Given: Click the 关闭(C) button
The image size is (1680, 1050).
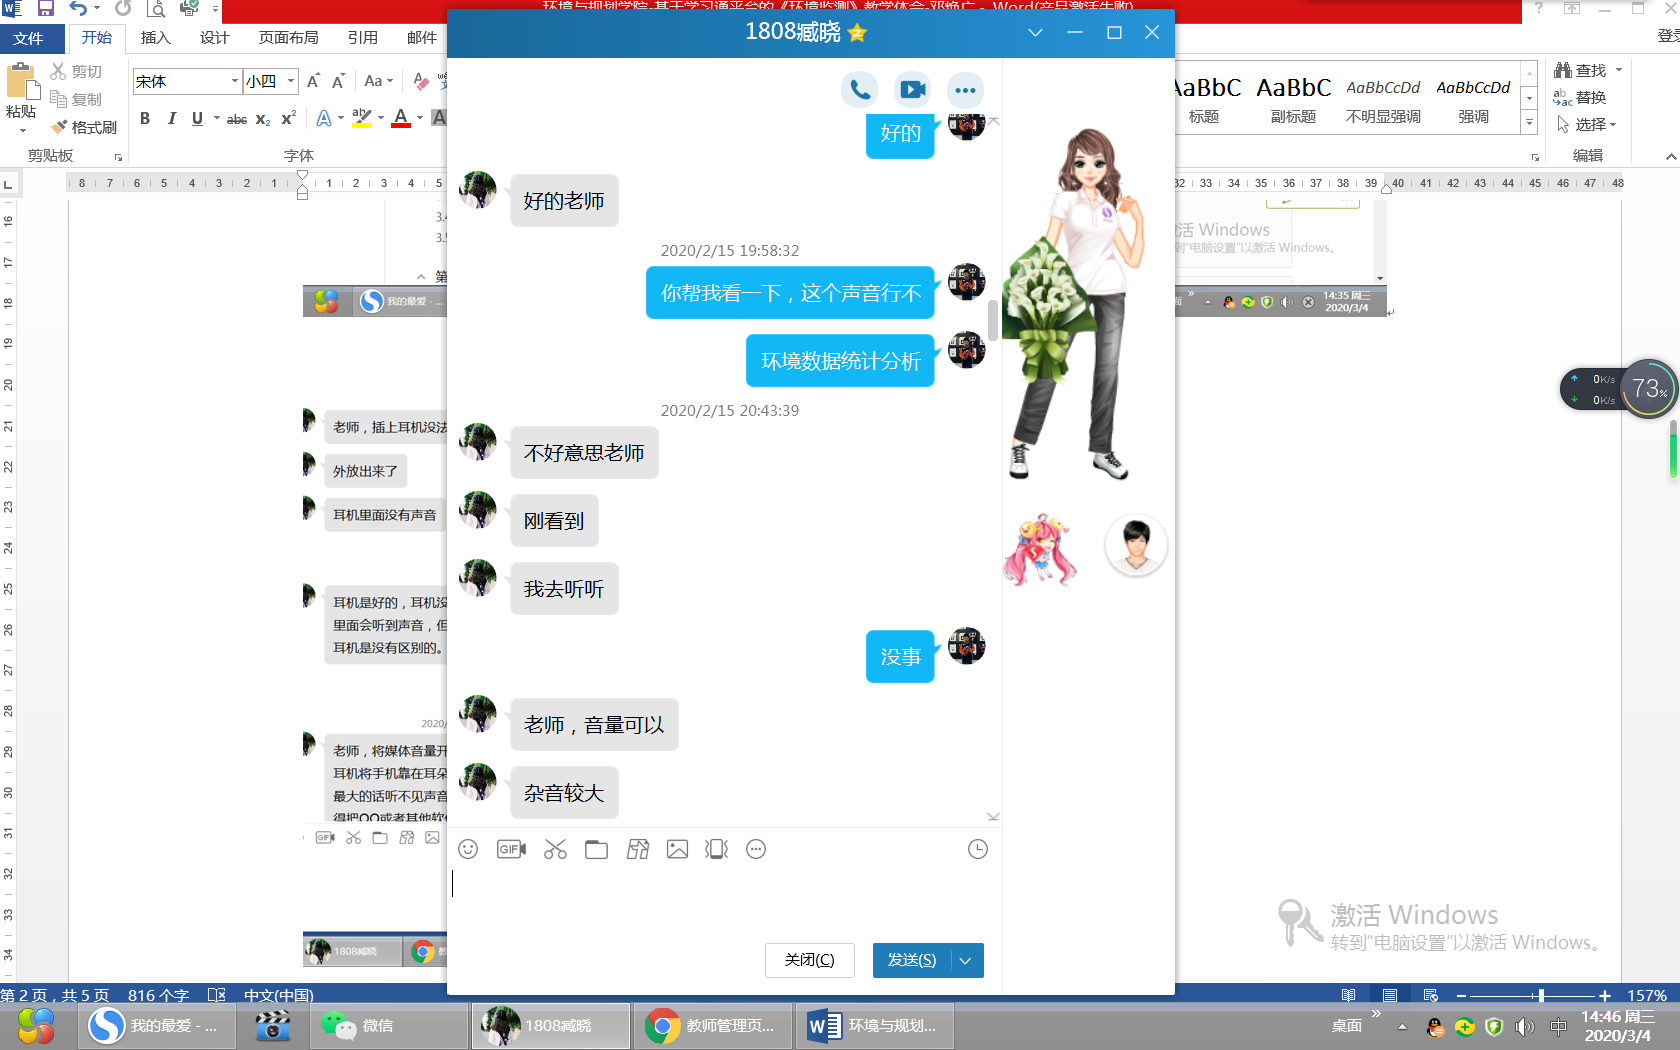Looking at the screenshot, I should tap(809, 960).
